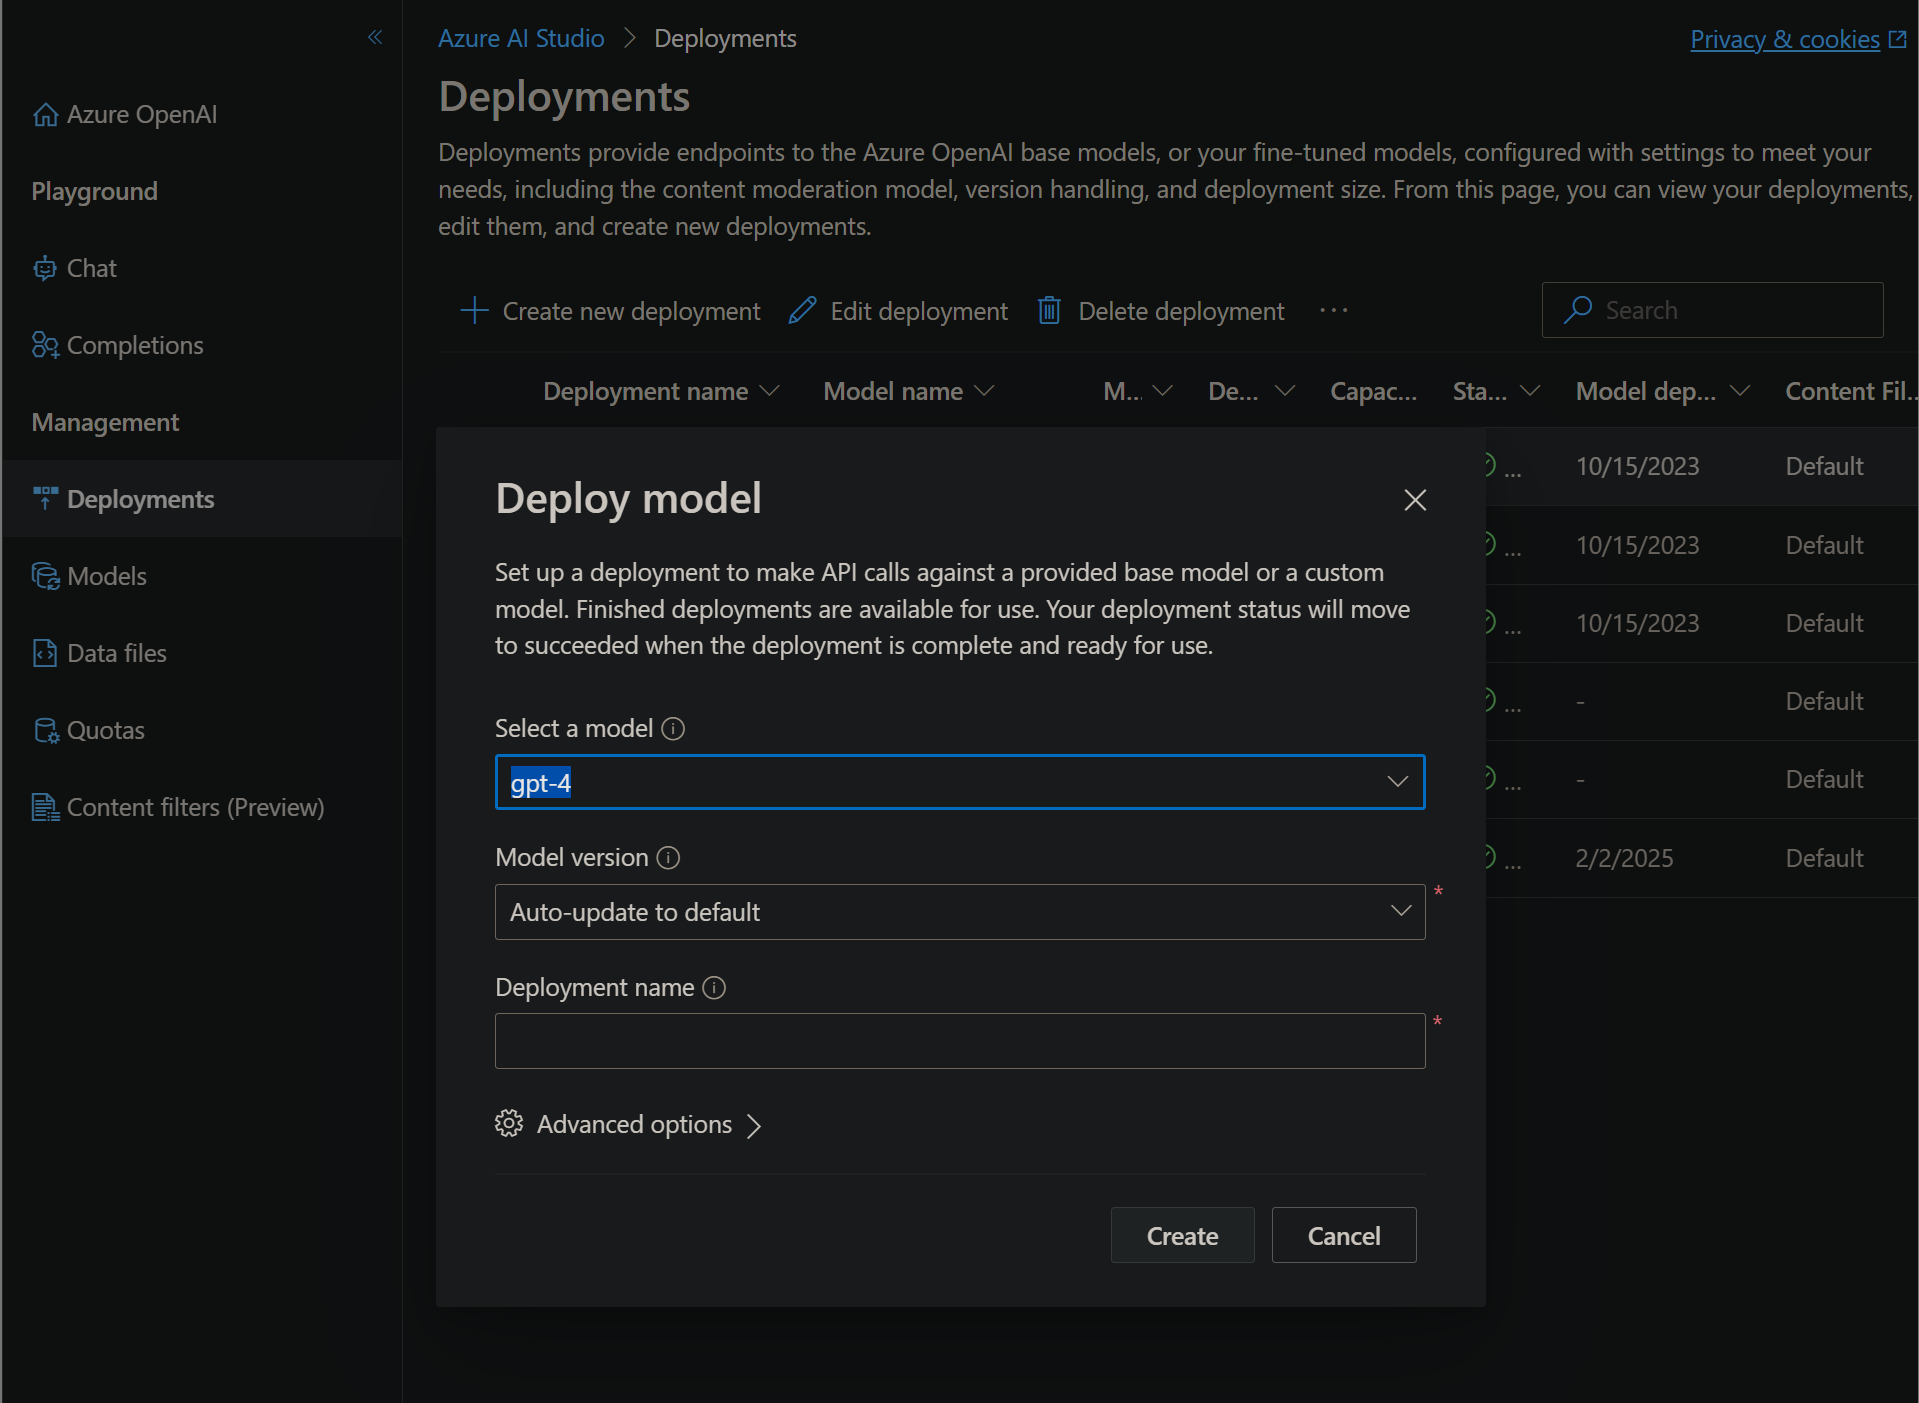The width and height of the screenshot is (1919, 1403).
Task: Click the Deployments icon in sidebar
Action: [45, 499]
